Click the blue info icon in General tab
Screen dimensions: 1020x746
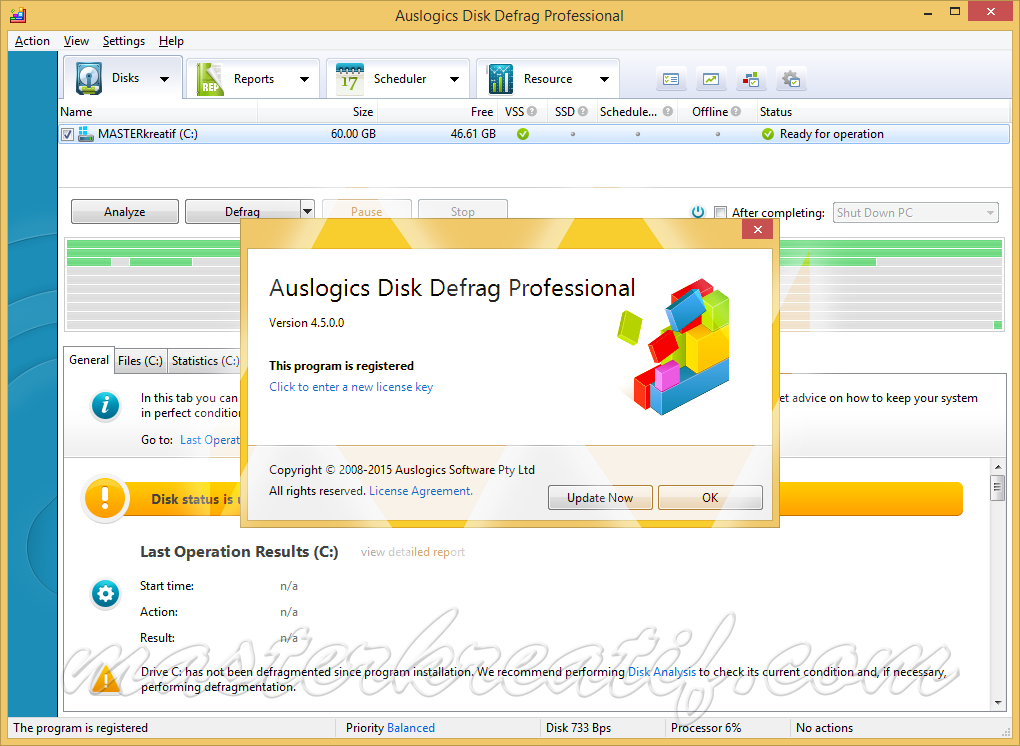tap(105, 405)
